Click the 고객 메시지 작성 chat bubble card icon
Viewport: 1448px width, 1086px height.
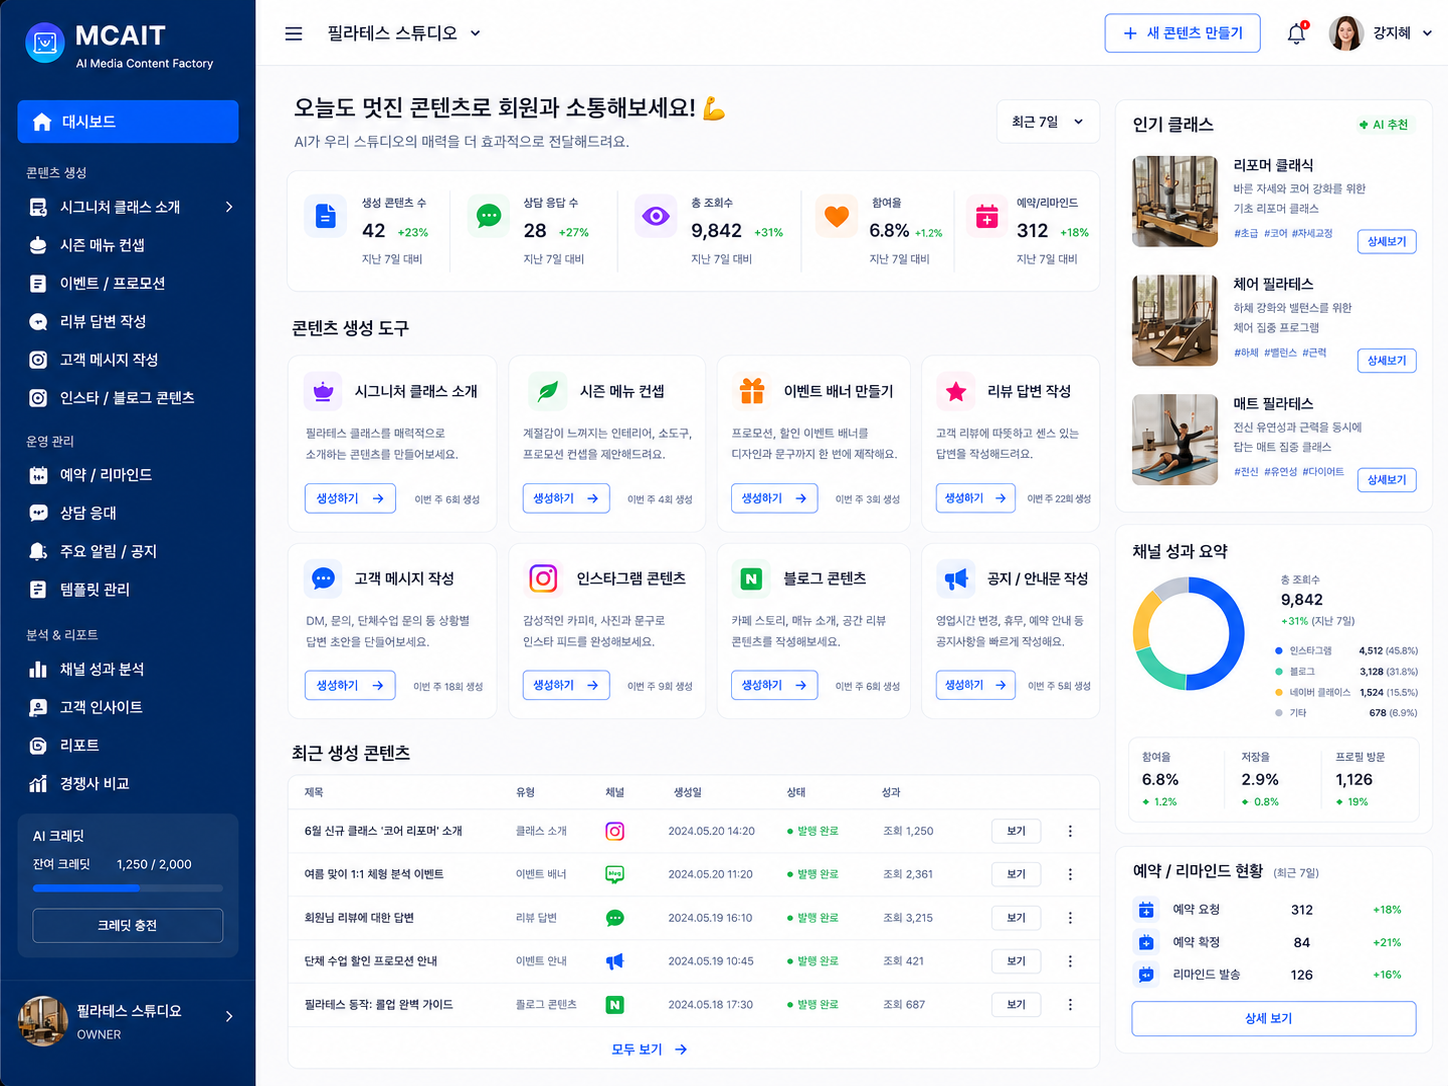coord(323,578)
